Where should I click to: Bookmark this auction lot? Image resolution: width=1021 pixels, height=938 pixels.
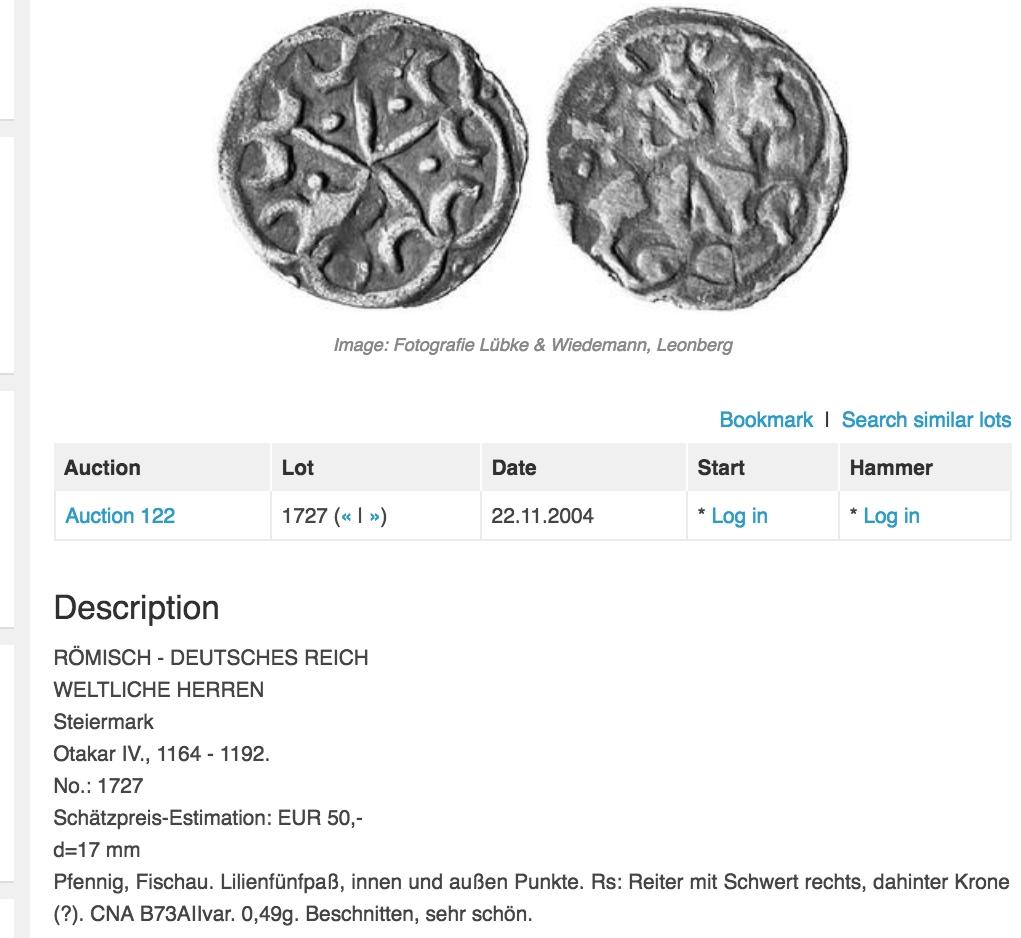[x=766, y=420]
